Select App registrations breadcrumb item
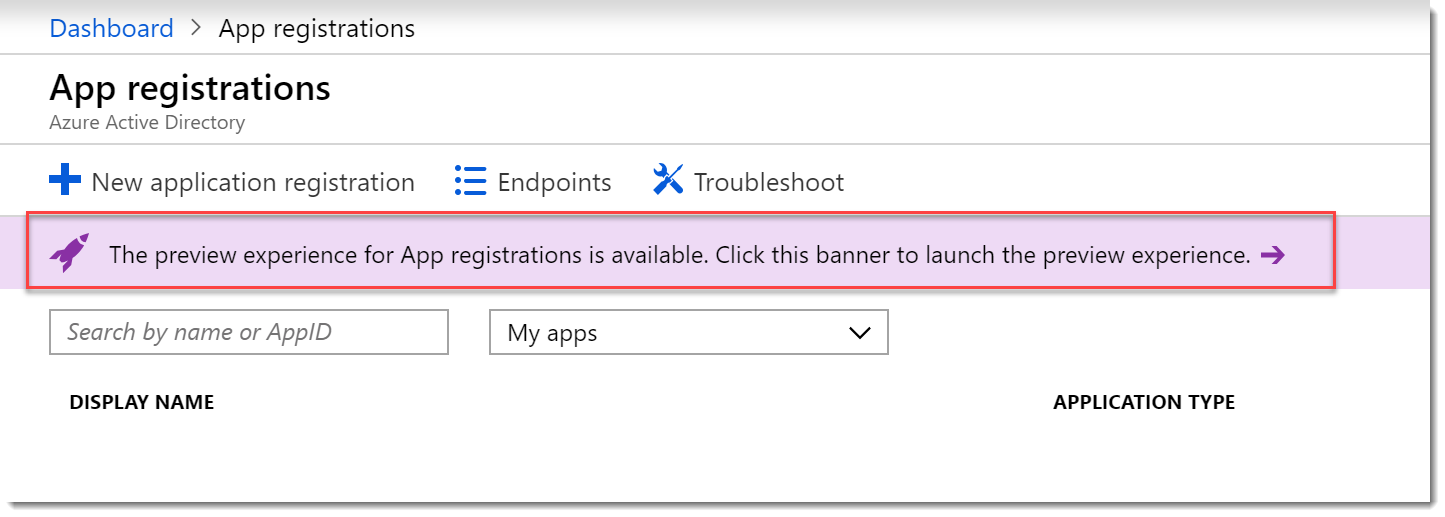 pyautogui.click(x=317, y=29)
